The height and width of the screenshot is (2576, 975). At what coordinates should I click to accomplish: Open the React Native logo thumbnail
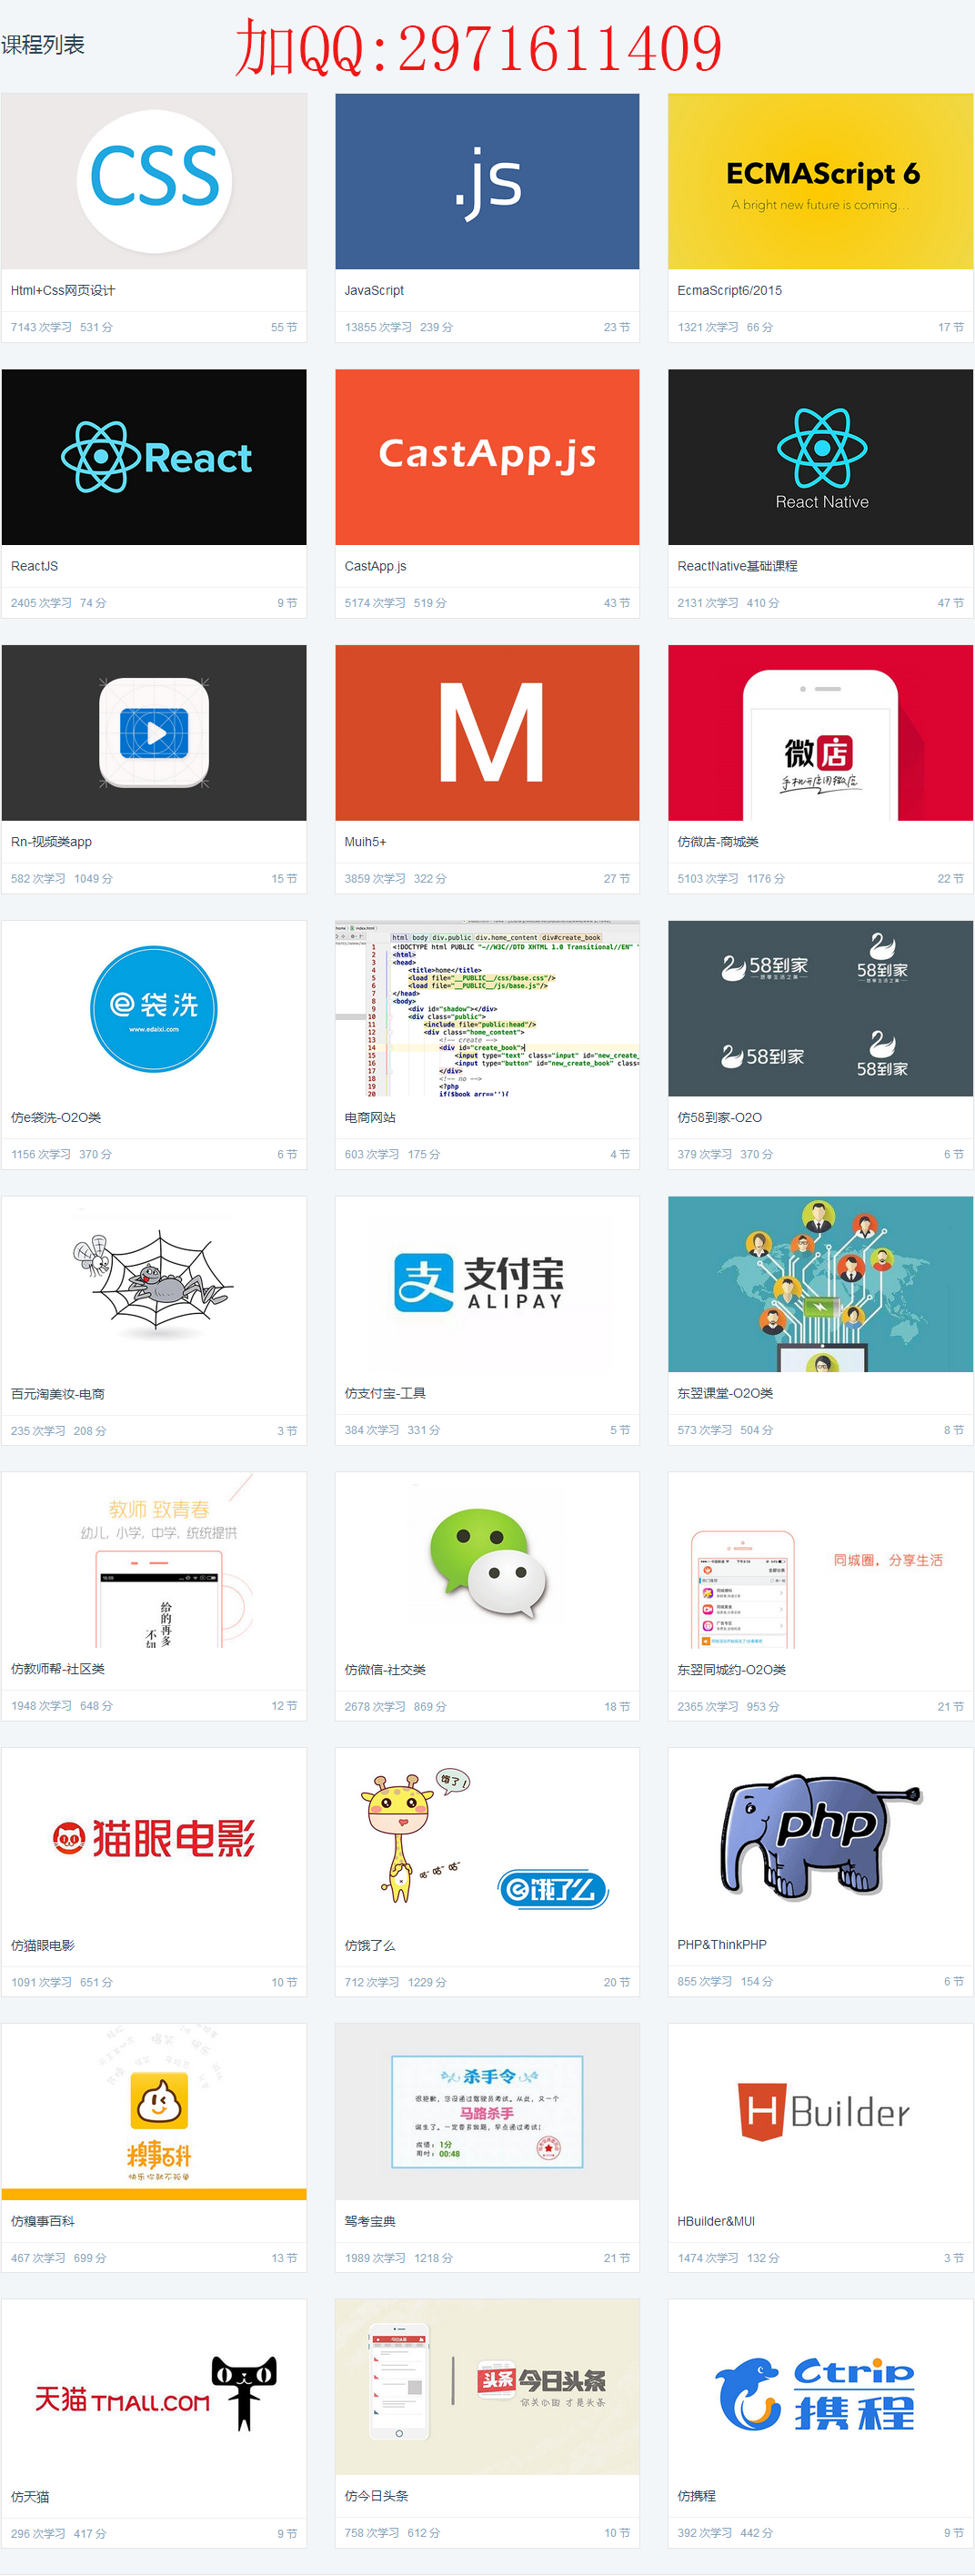pyautogui.click(x=820, y=457)
